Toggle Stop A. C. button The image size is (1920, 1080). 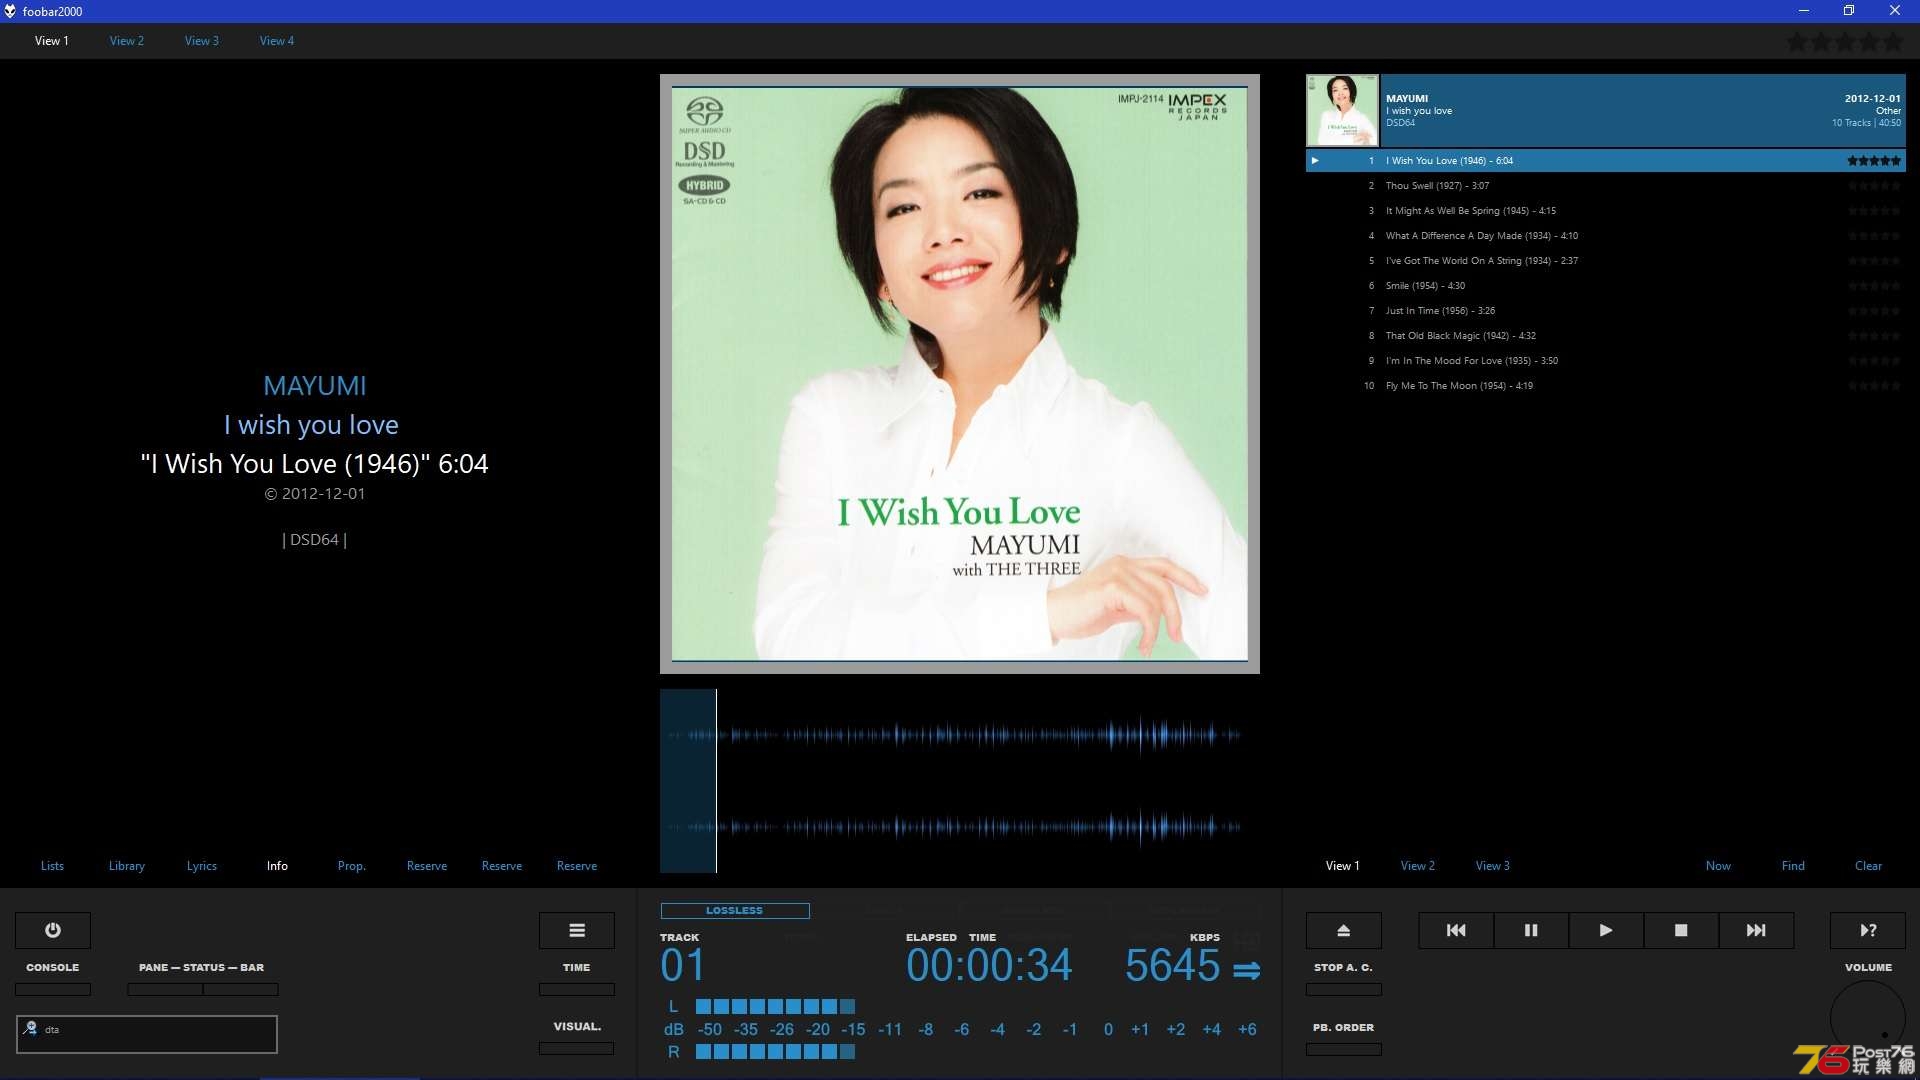1344,989
